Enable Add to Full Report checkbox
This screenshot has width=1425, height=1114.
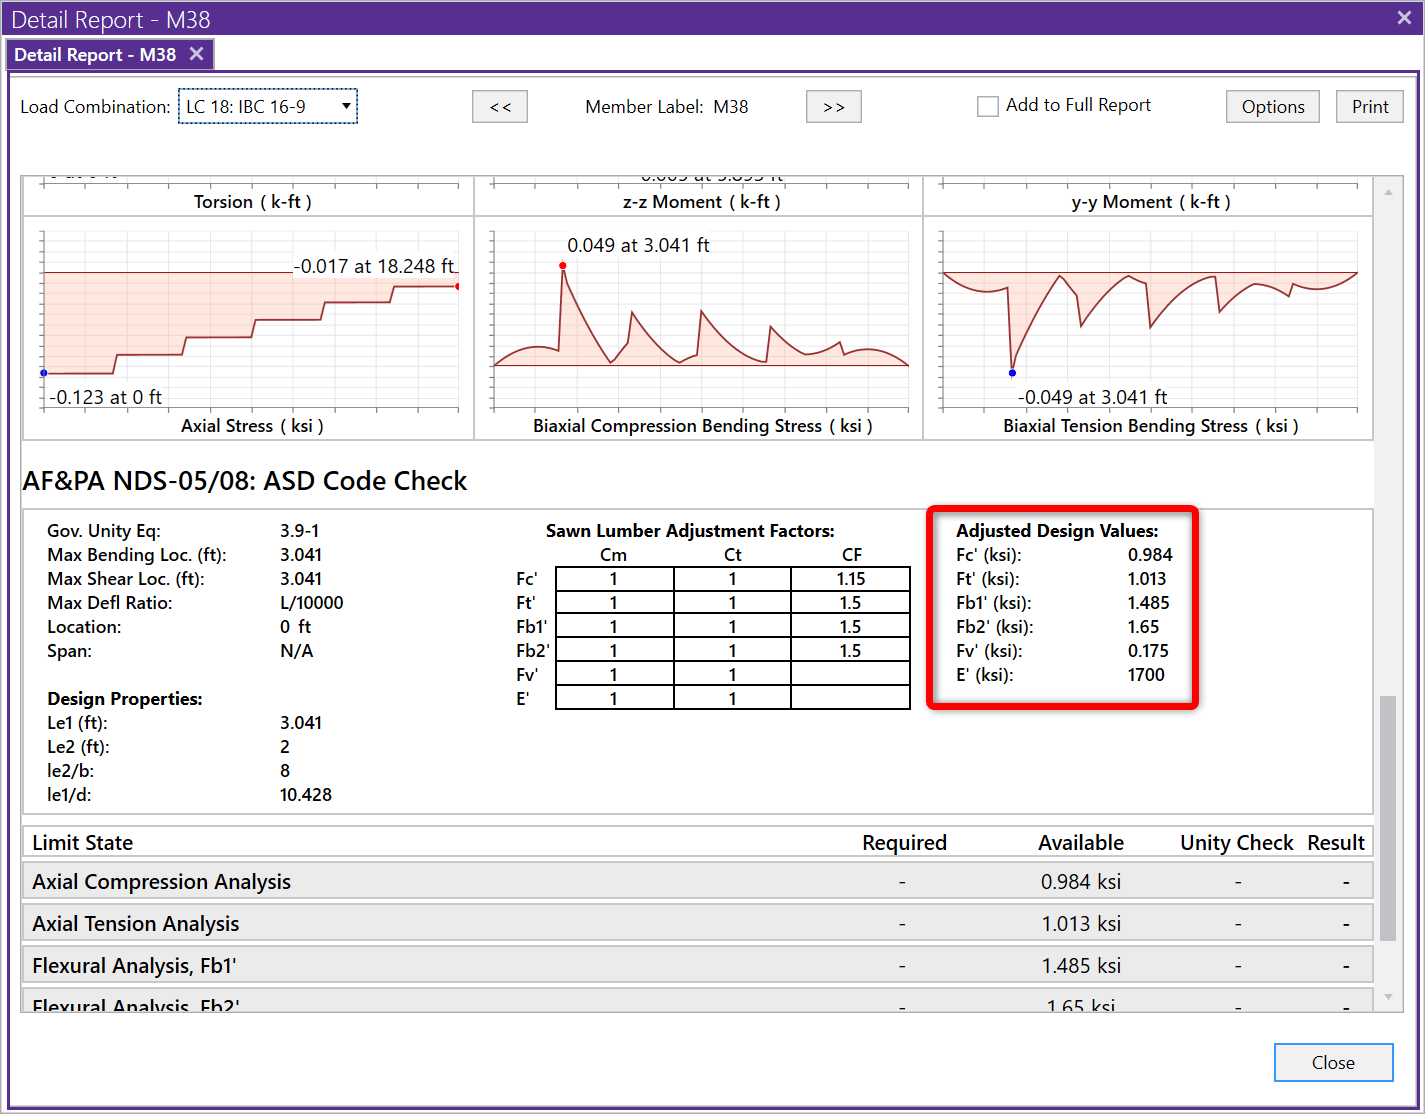point(988,106)
